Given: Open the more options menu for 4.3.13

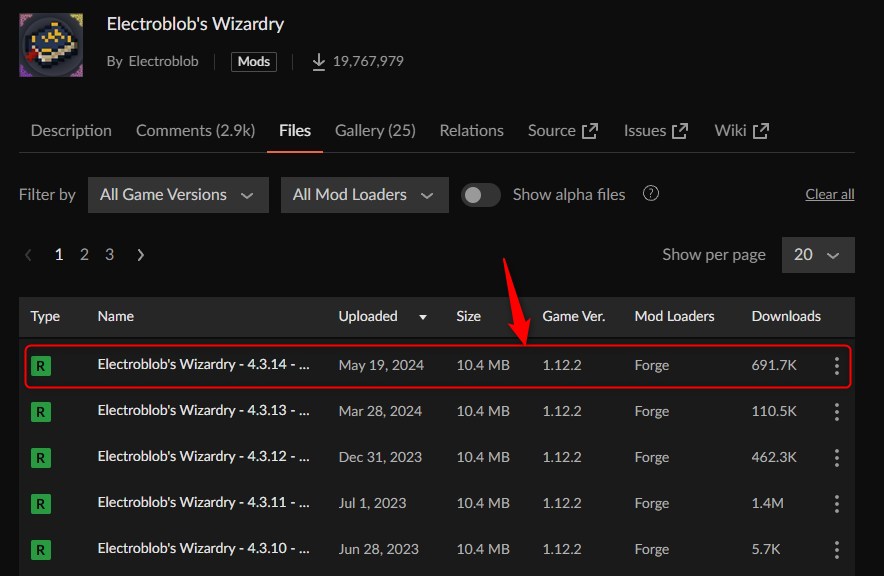Looking at the screenshot, I should (x=837, y=412).
